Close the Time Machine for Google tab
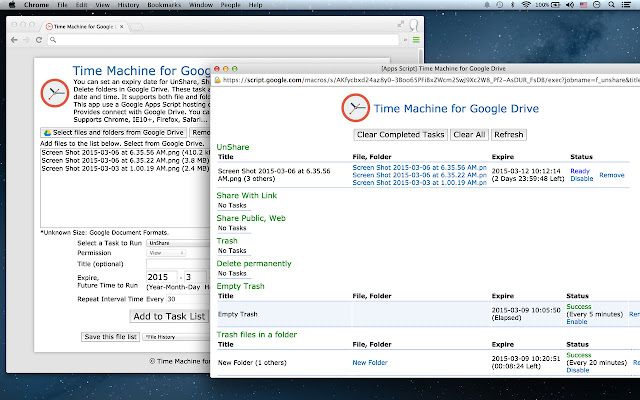The height and width of the screenshot is (400, 640). pos(122,27)
